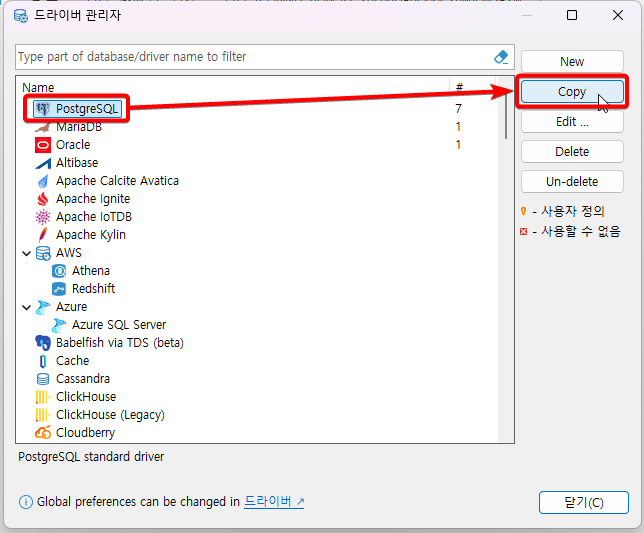Select the Apache Ignite driver
This screenshot has width=644, height=533.
coord(93,199)
